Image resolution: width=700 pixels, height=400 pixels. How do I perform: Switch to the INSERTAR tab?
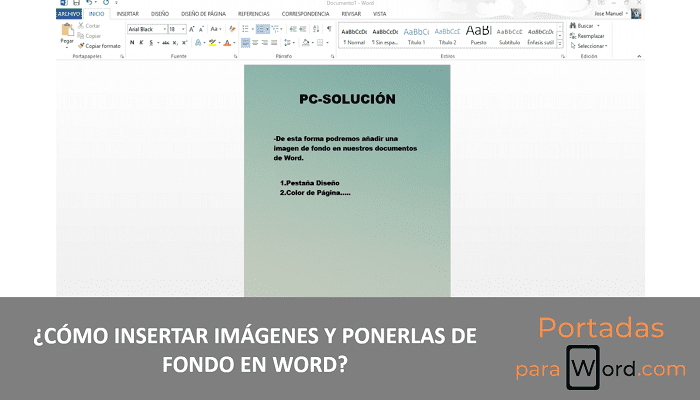[x=128, y=14]
